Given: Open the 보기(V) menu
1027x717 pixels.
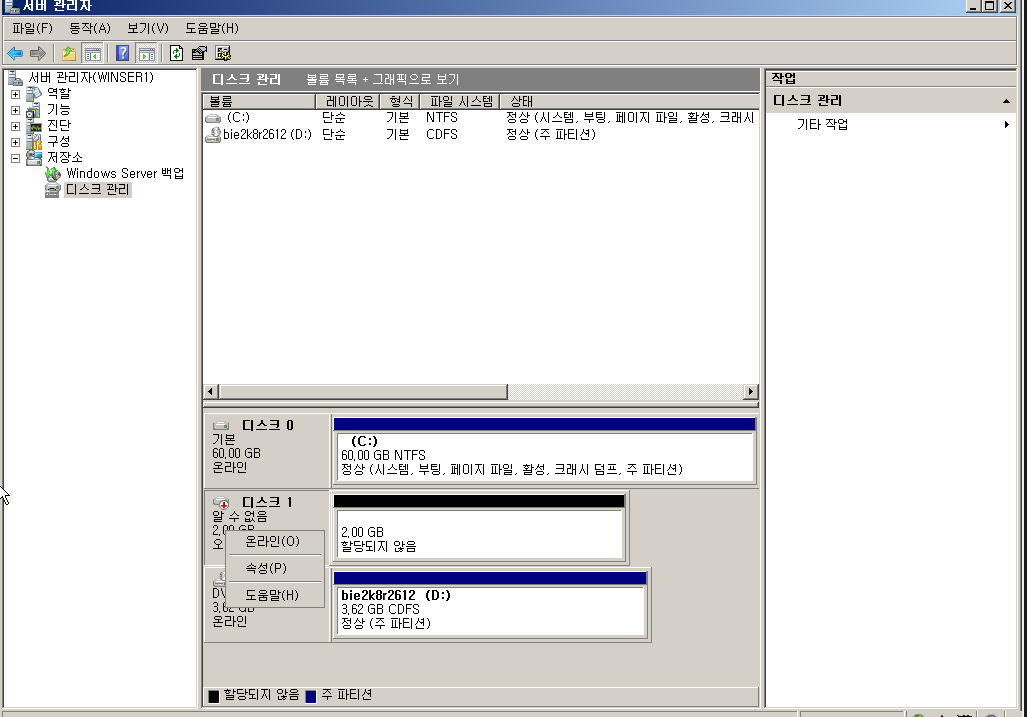Looking at the screenshot, I should [147, 28].
